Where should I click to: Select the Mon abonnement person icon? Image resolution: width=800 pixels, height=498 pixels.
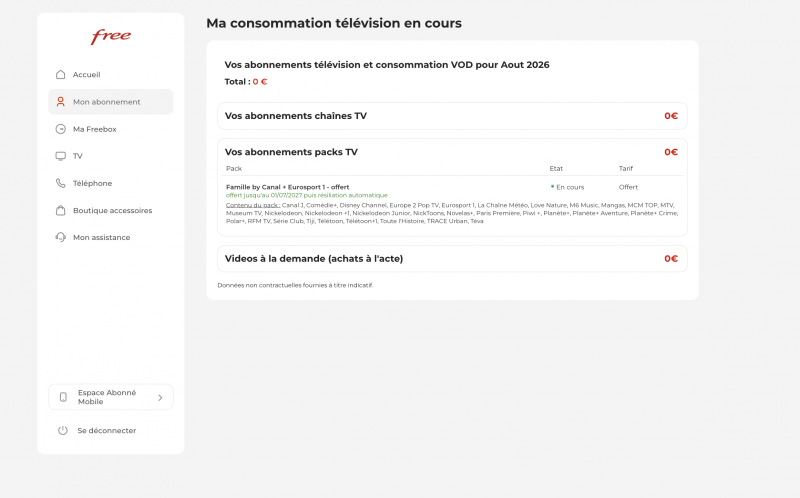pyautogui.click(x=61, y=102)
